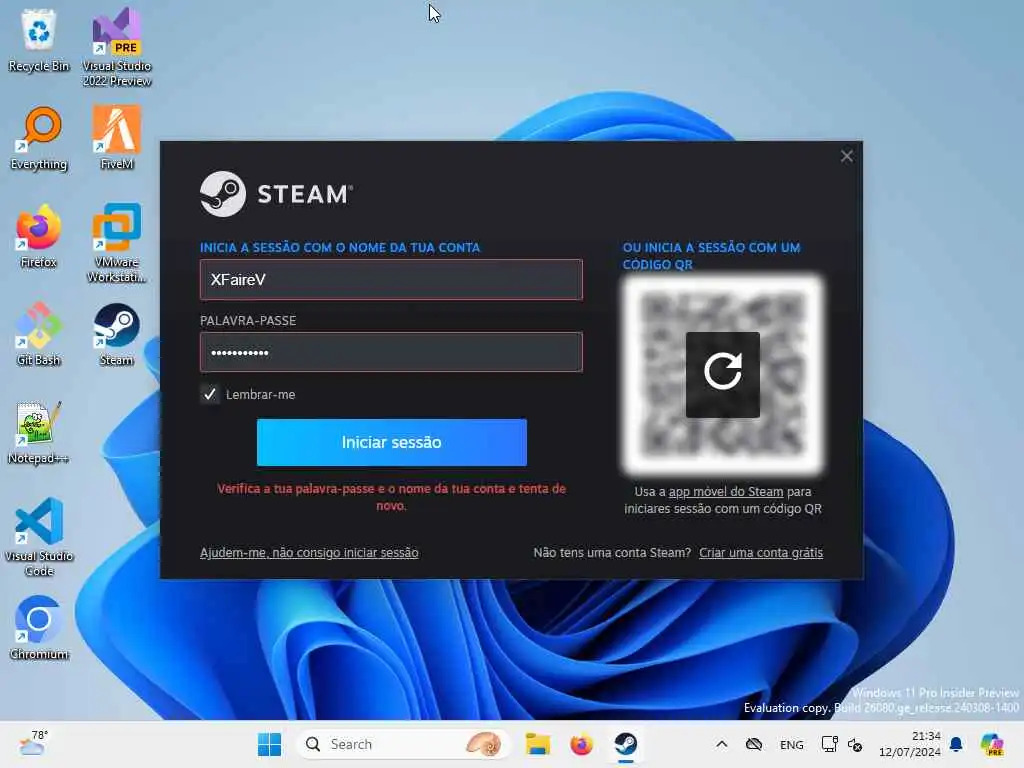This screenshot has width=1024, height=768.
Task: Open the 'Ajudem-me, não consigo iniciar sessão' link
Action: point(309,552)
